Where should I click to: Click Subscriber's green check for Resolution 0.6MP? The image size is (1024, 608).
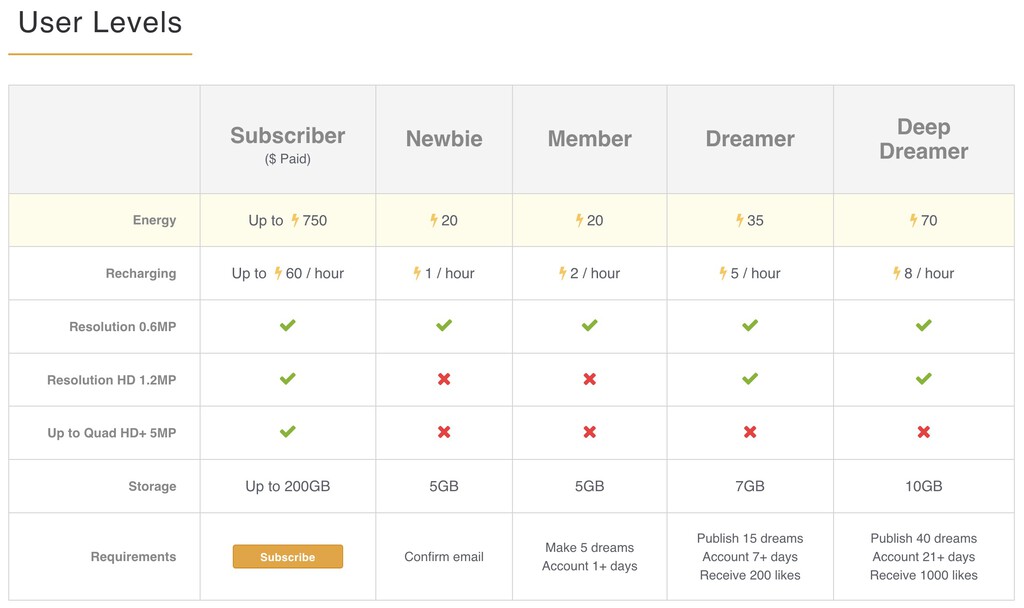click(288, 325)
